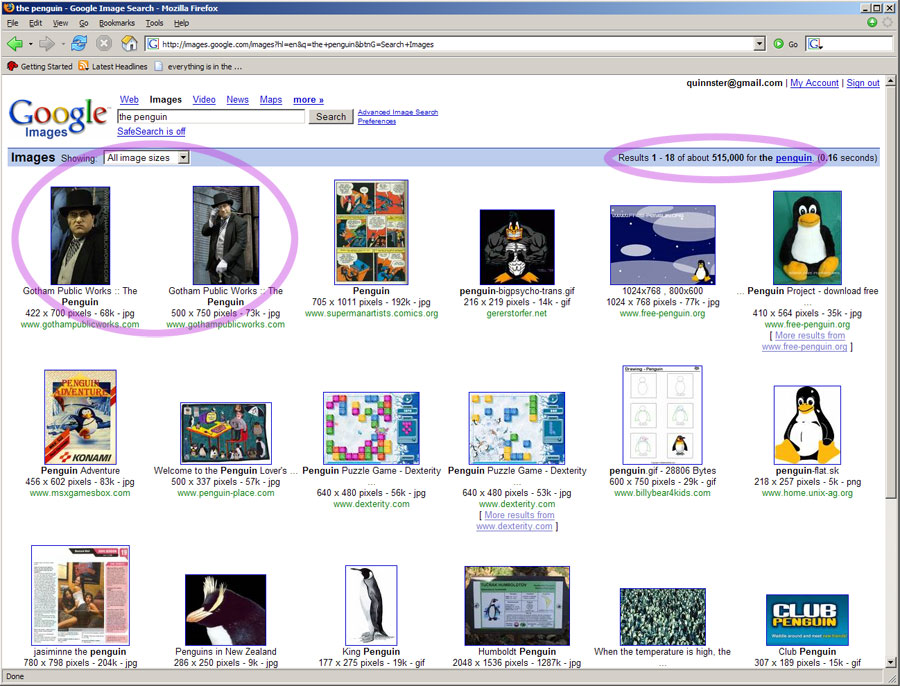Switch to the News search tab

point(238,99)
